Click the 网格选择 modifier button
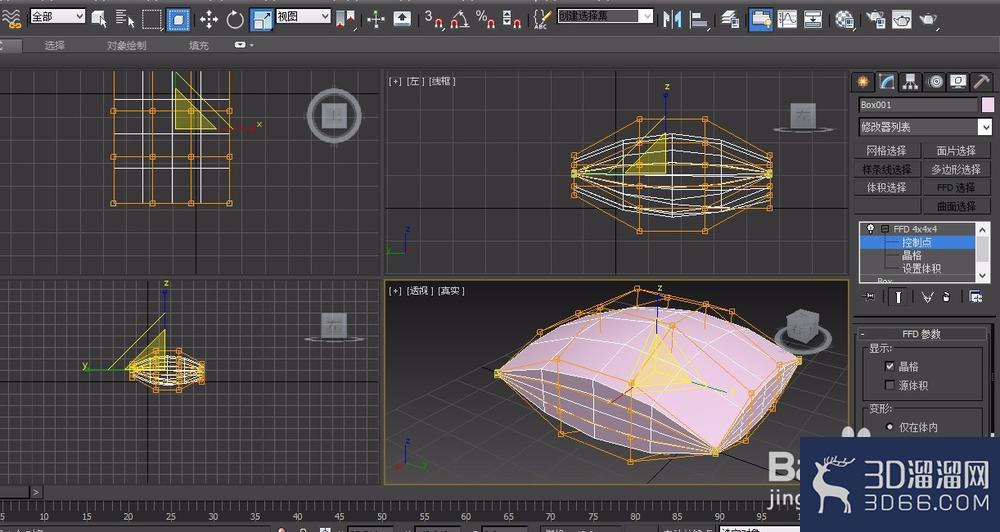This screenshot has width=1000, height=532. point(887,151)
